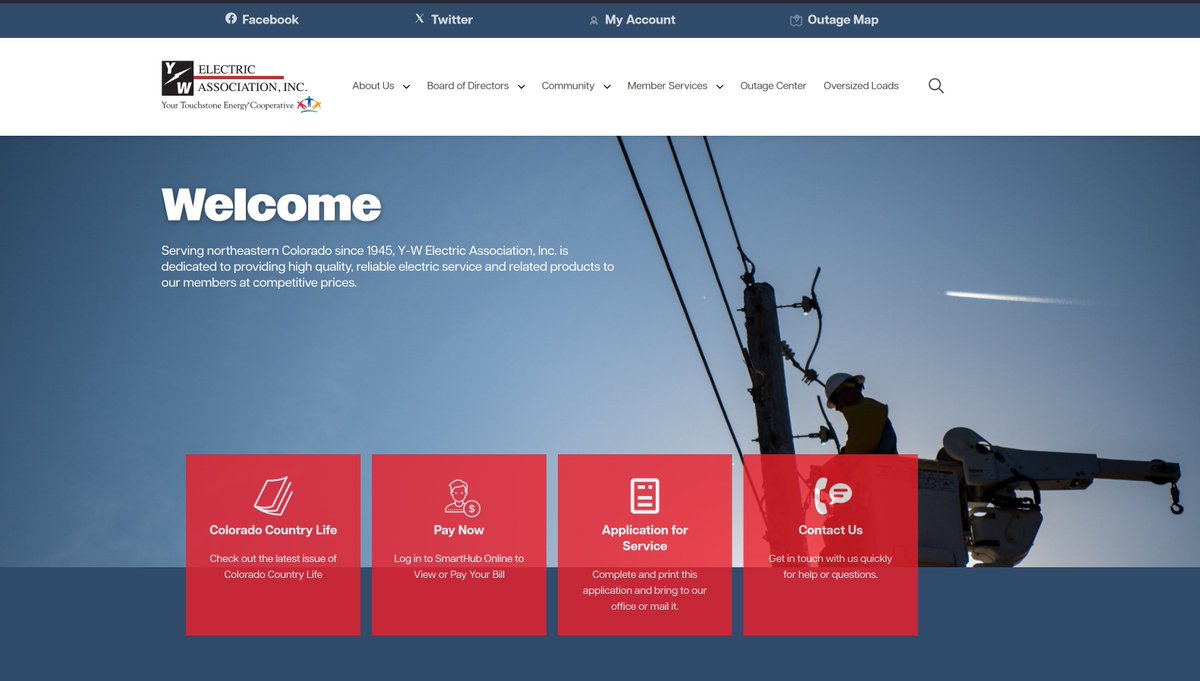1200x681 pixels.
Task: Open the Colorado Country Life card title
Action: coord(273,530)
